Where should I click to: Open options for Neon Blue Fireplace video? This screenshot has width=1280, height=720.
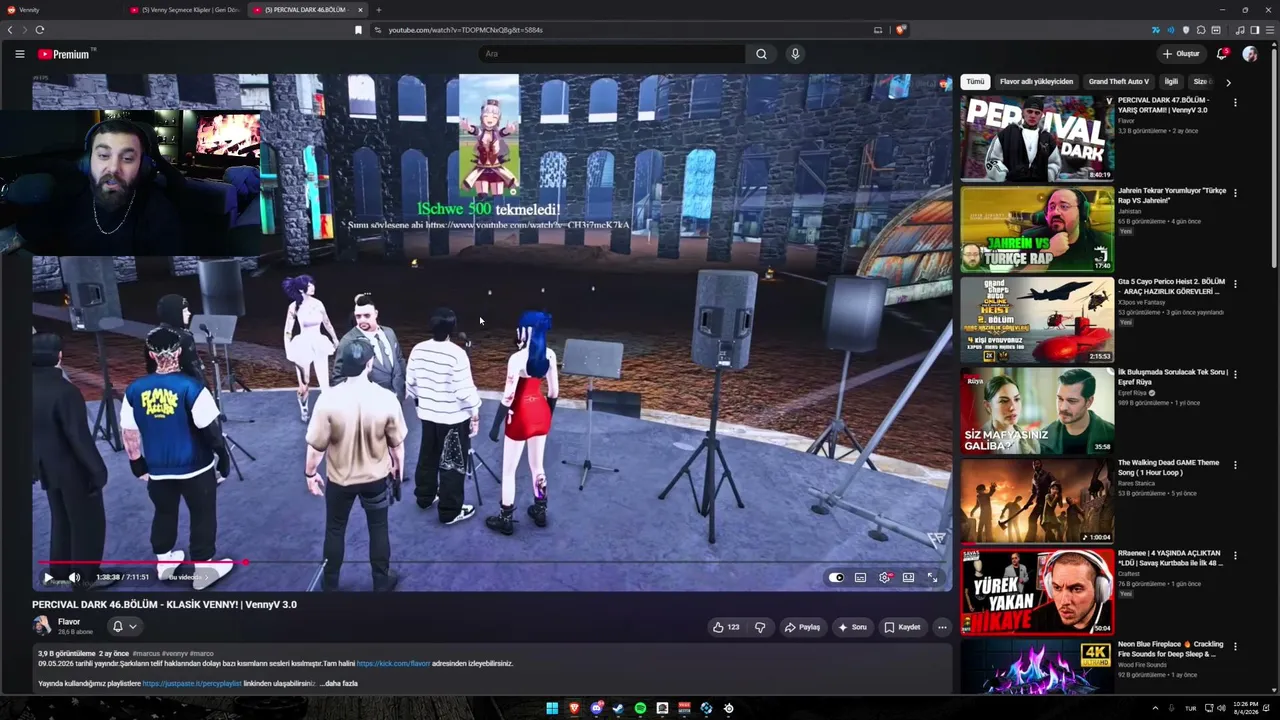point(1235,646)
